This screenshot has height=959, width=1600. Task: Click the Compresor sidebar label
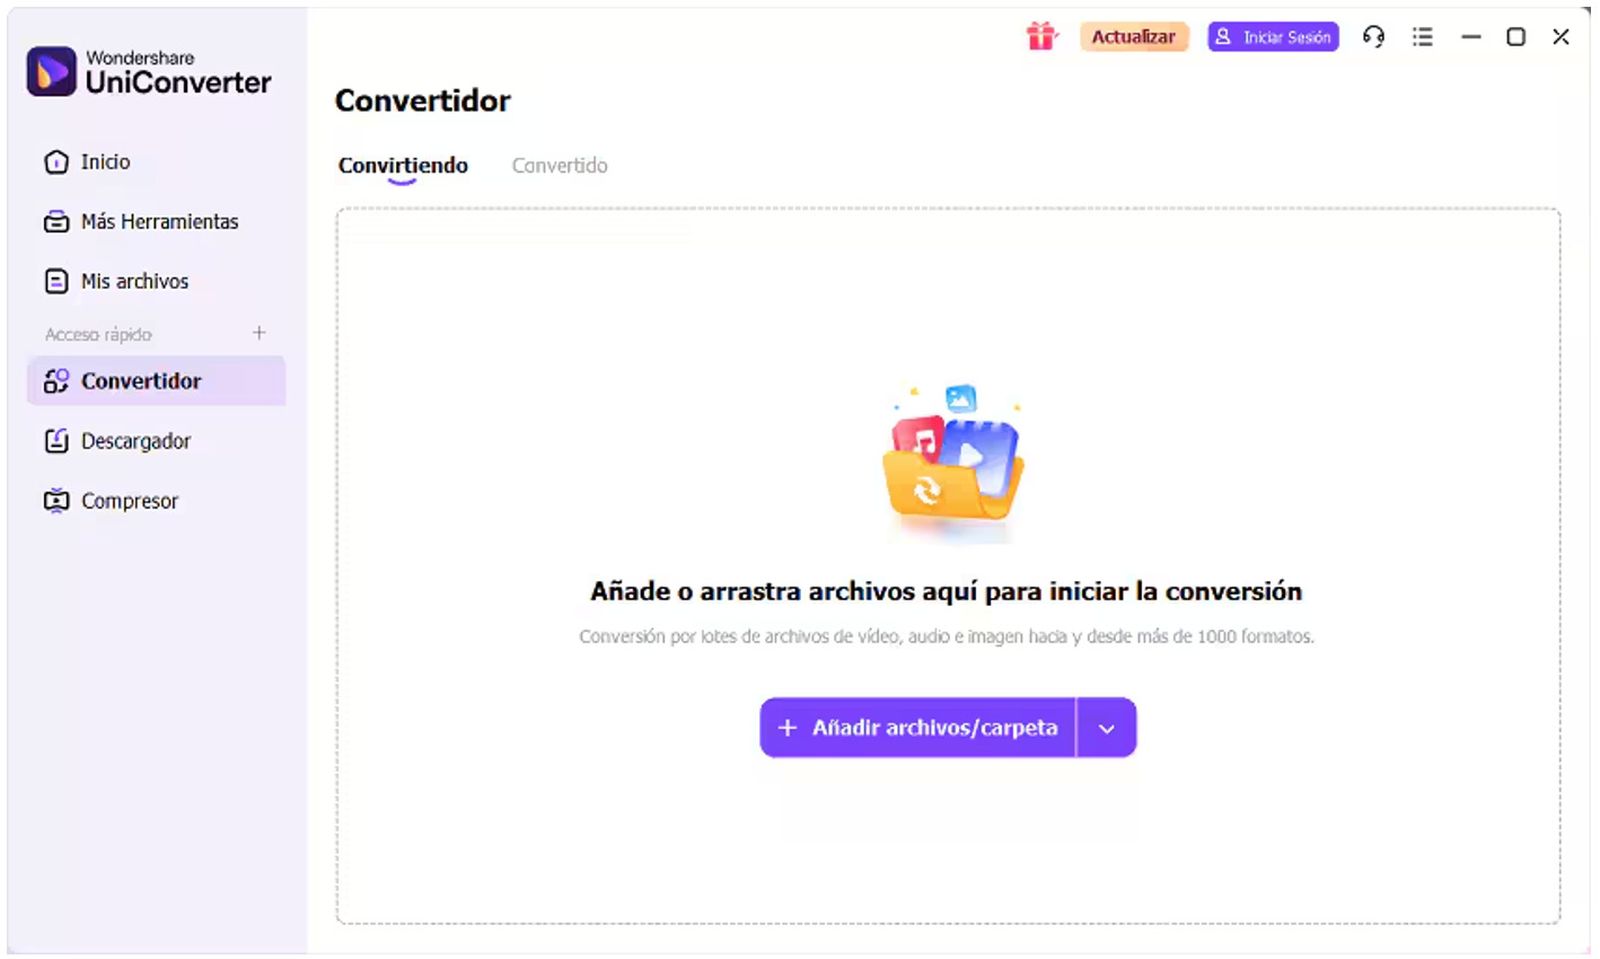pos(130,501)
